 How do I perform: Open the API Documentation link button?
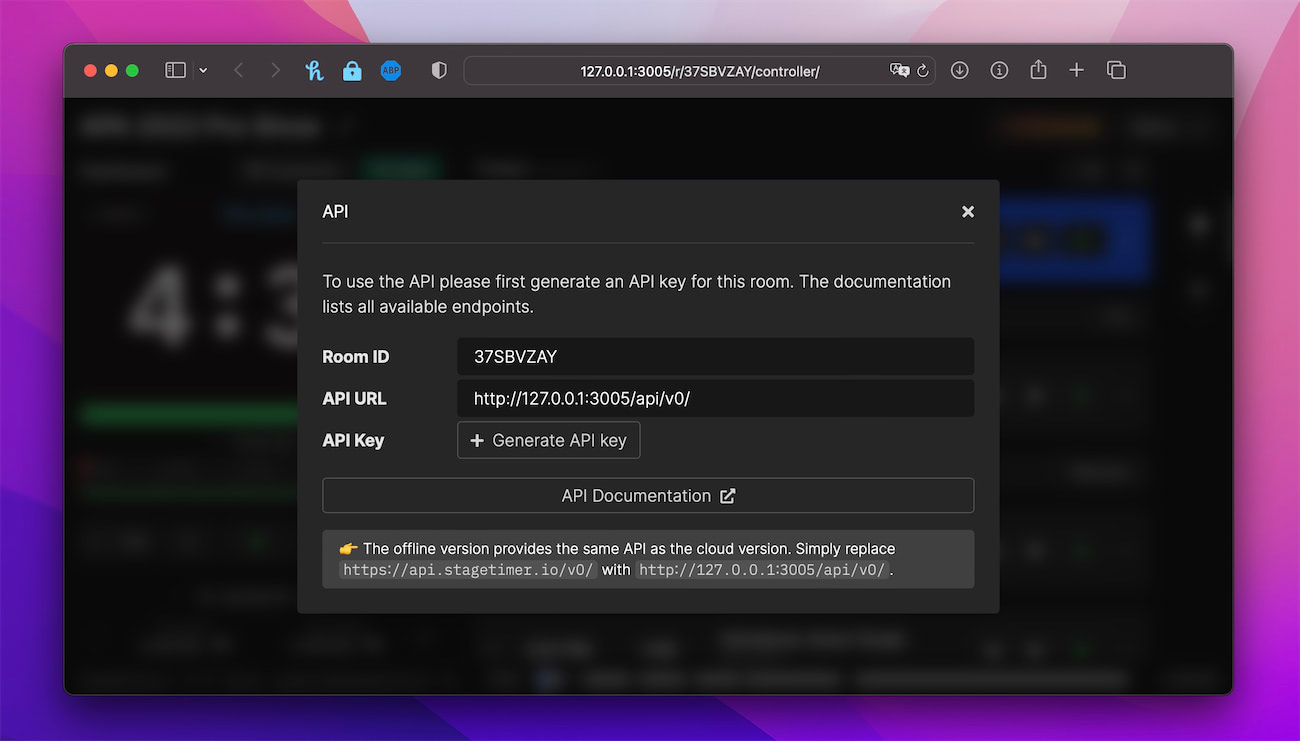pyautogui.click(x=647, y=496)
